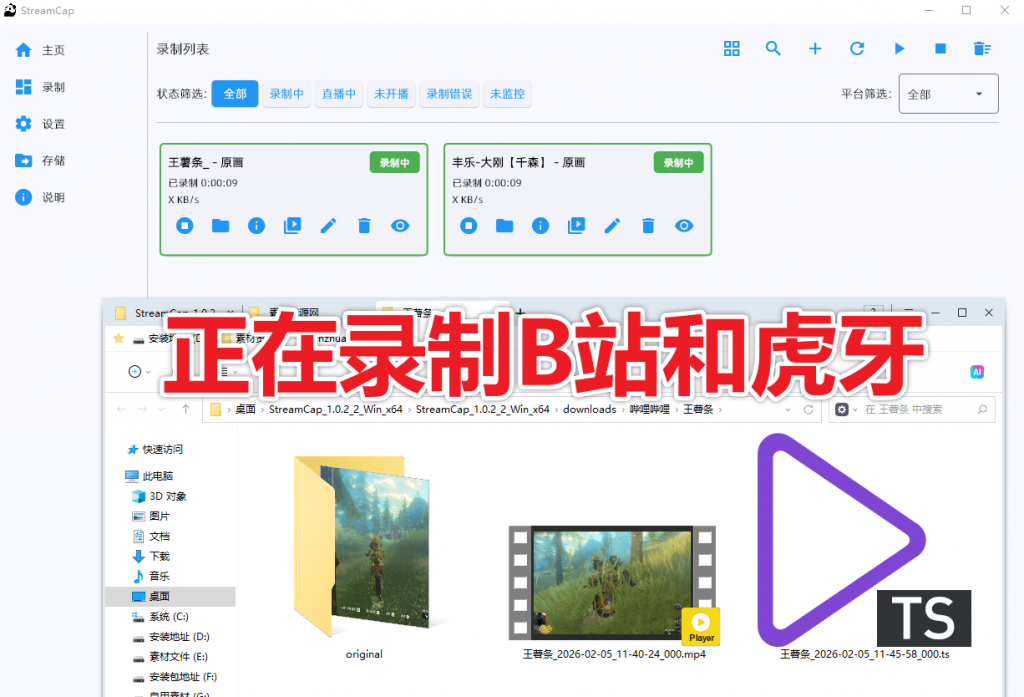Expand Explorer address bar history dropdown

pos(788,410)
